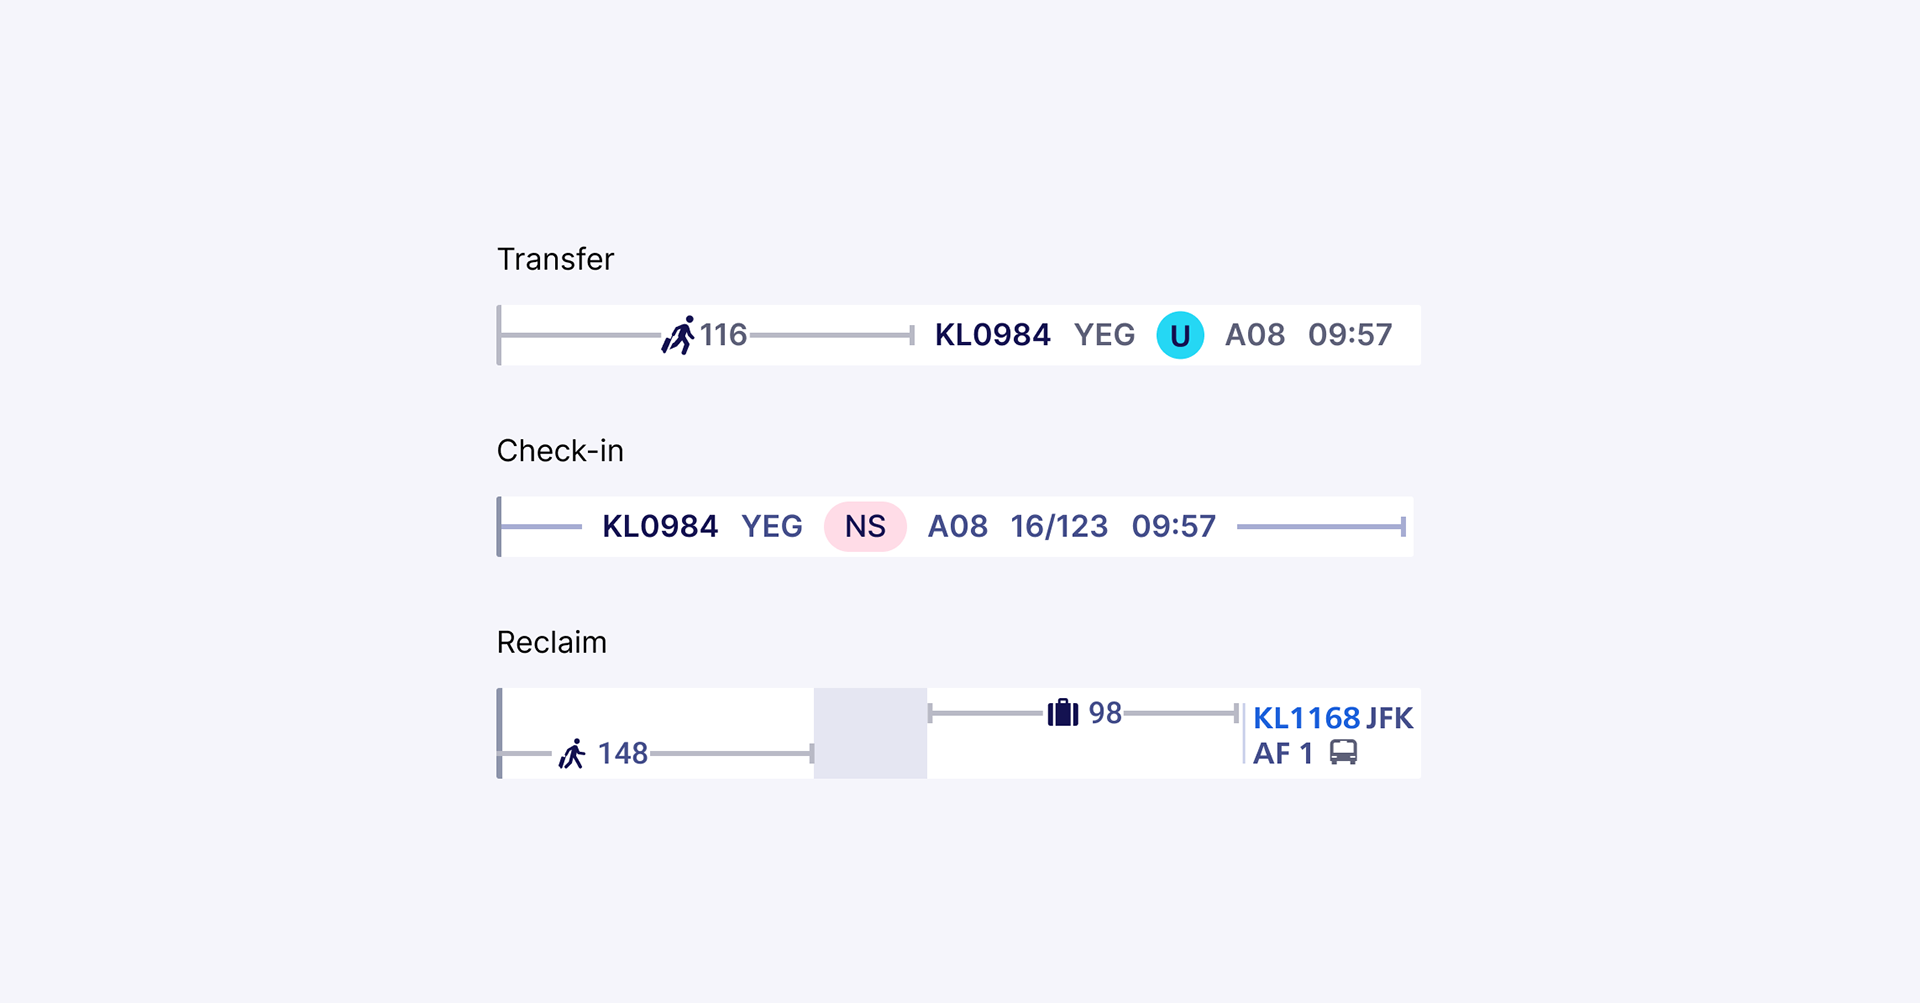Click the grey shaded block in Reclaim timeline
The width and height of the screenshot is (1920, 1003).
coord(870,733)
